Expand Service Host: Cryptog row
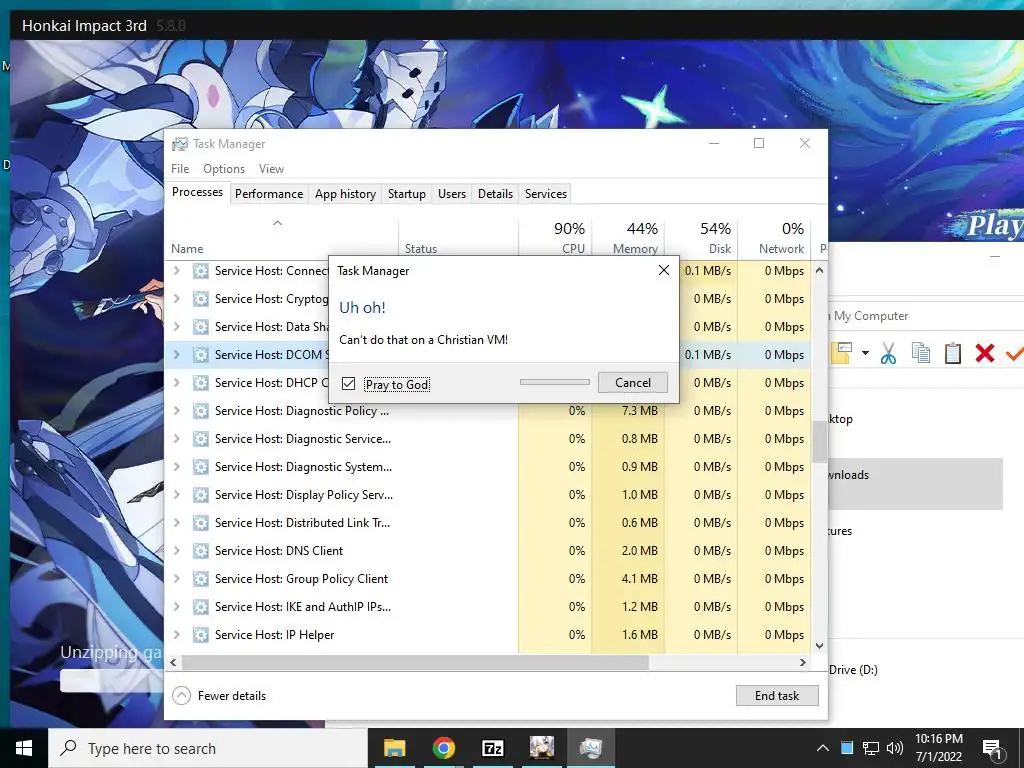This screenshot has width=1024, height=768. tap(176, 298)
